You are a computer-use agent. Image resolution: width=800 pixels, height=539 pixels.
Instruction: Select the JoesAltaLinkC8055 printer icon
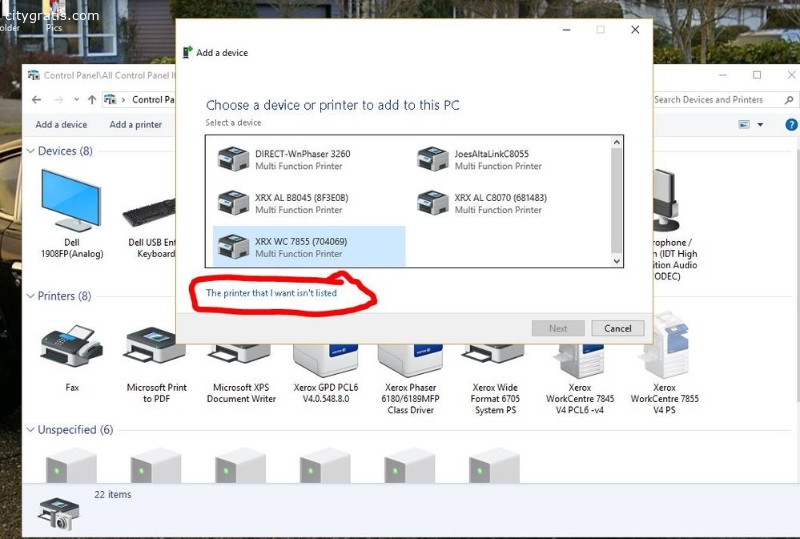coord(433,159)
